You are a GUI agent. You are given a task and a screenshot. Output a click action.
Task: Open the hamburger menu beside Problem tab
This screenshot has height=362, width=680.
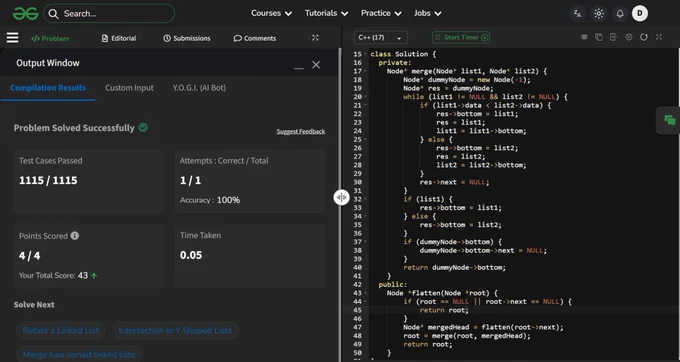[x=13, y=38]
